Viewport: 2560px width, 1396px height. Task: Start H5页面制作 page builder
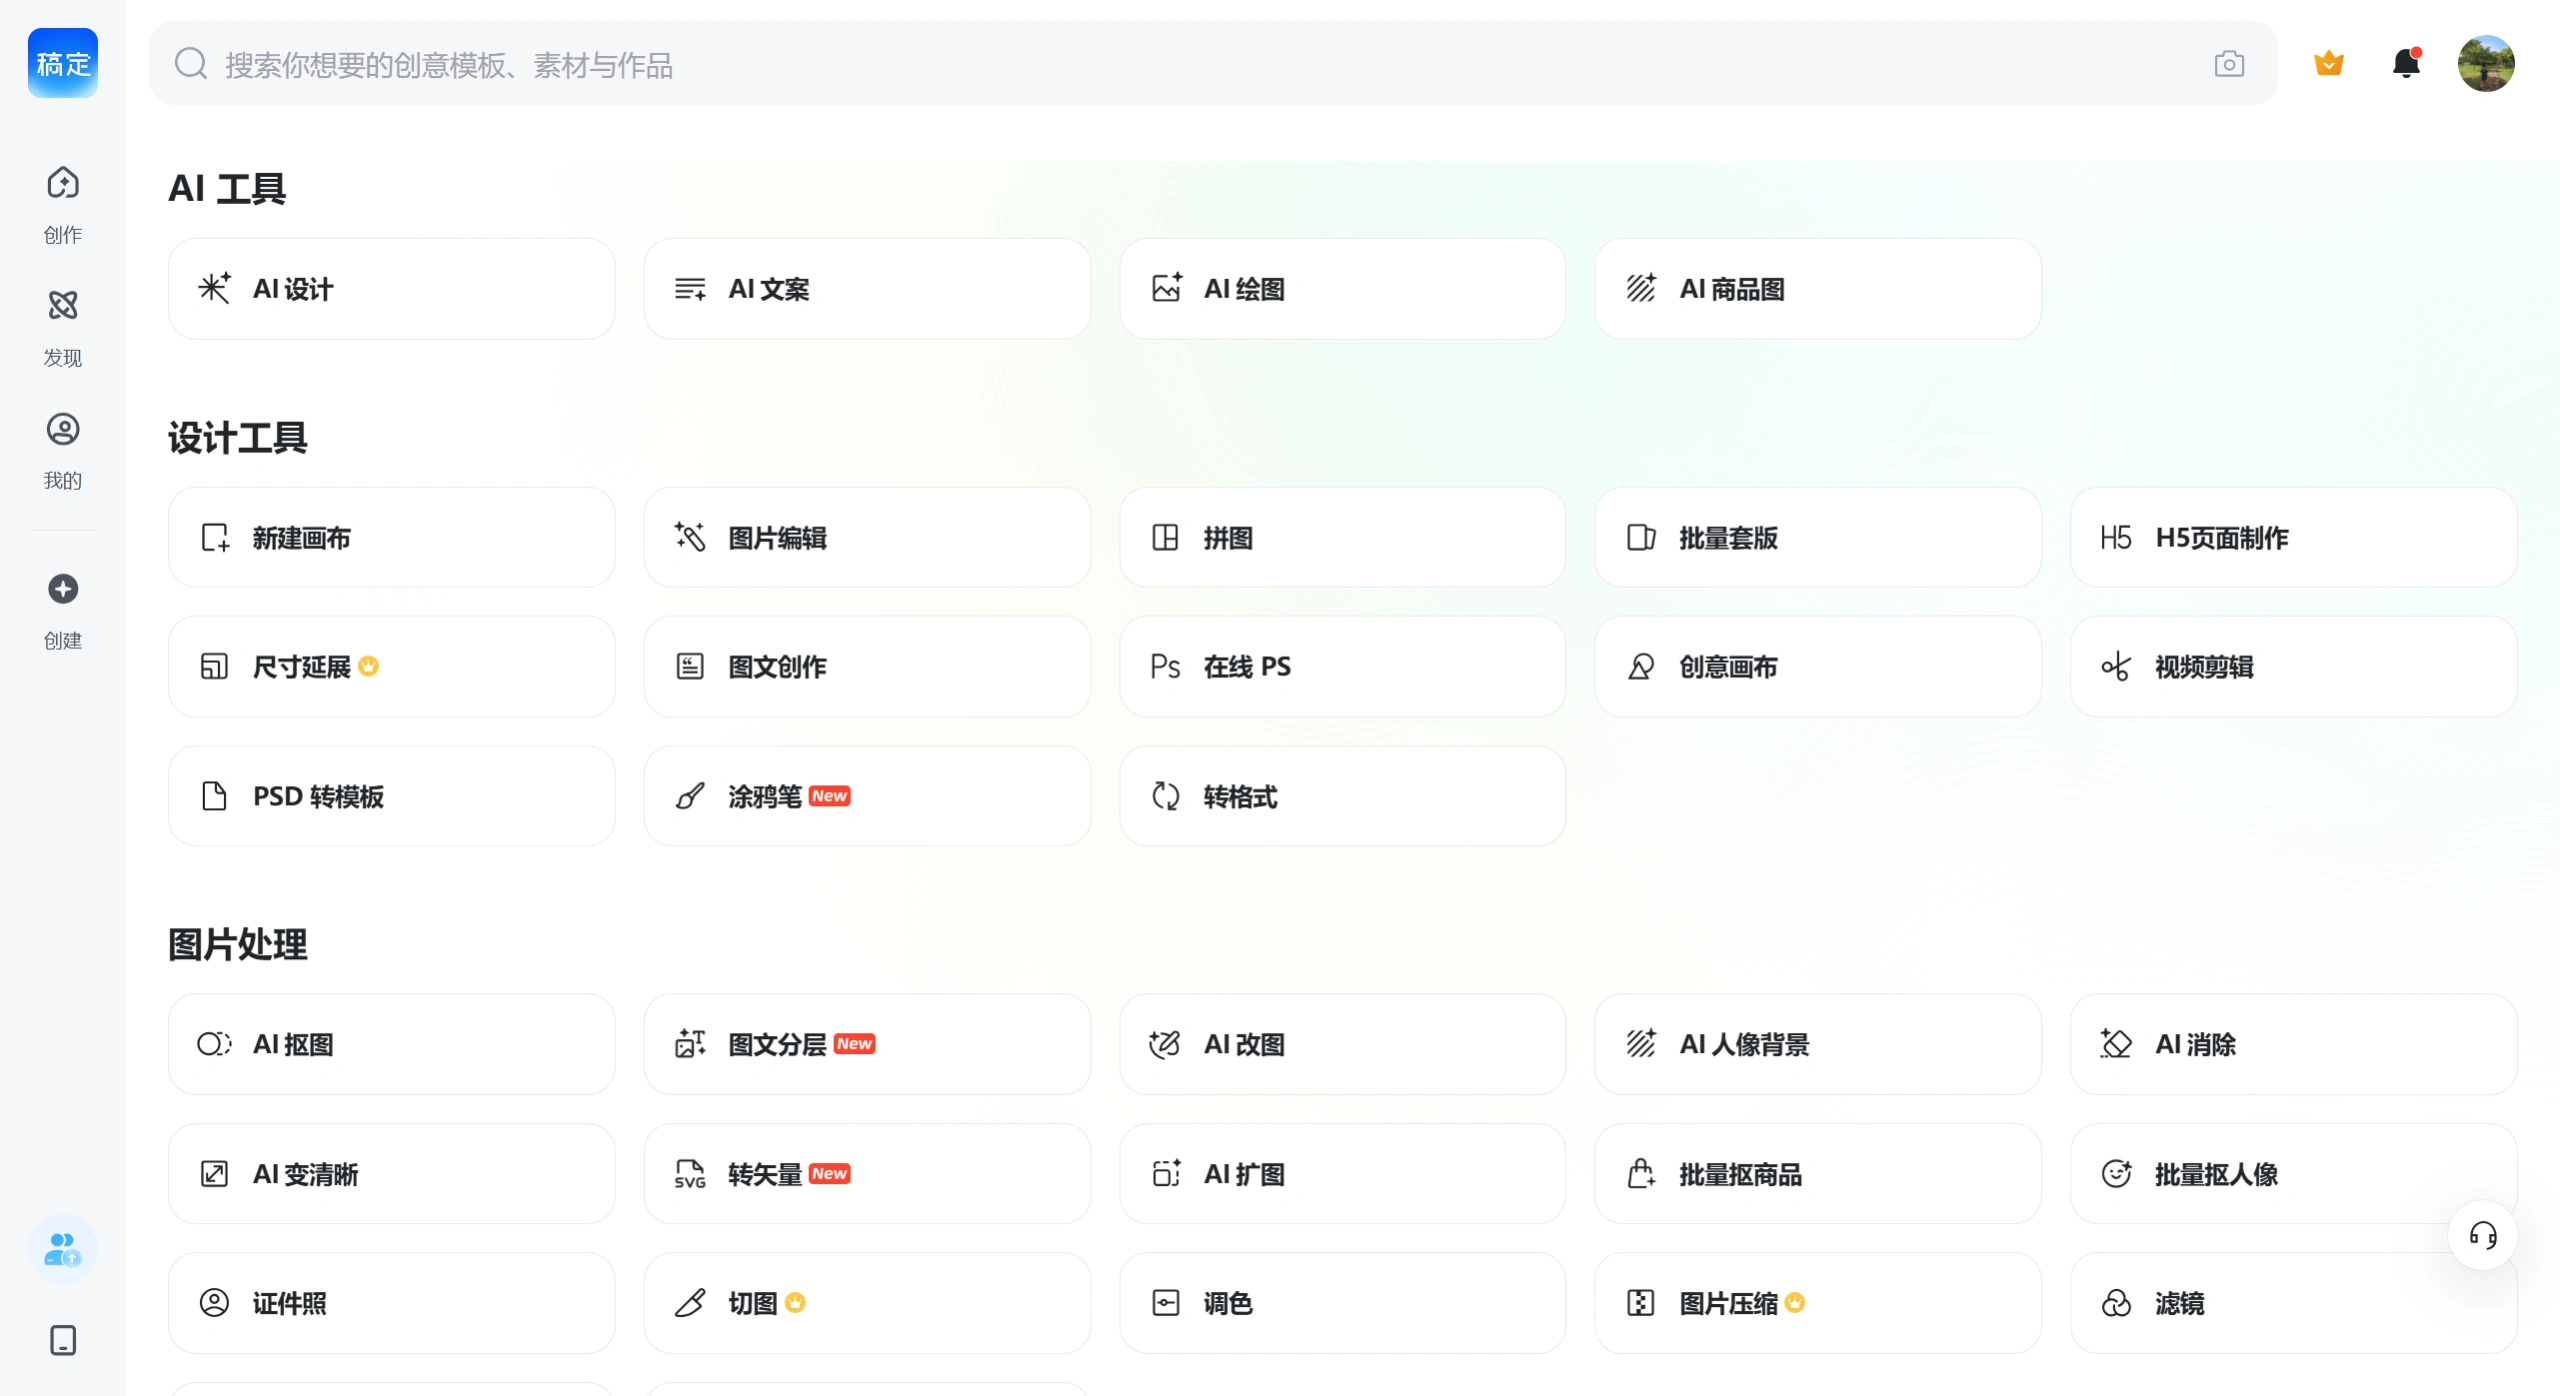coord(2292,537)
